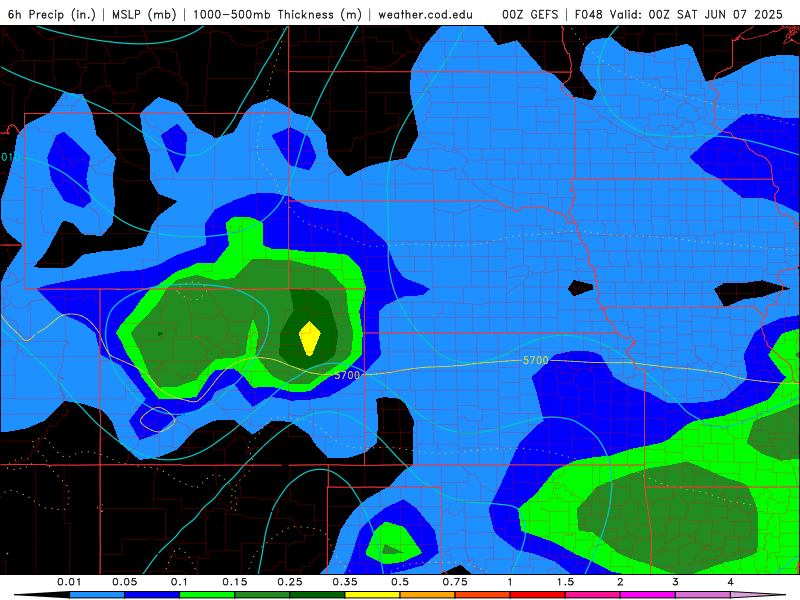Image resolution: width=800 pixels, height=600 pixels.
Task: Click the 0.1 legend value
Action: coord(179,582)
